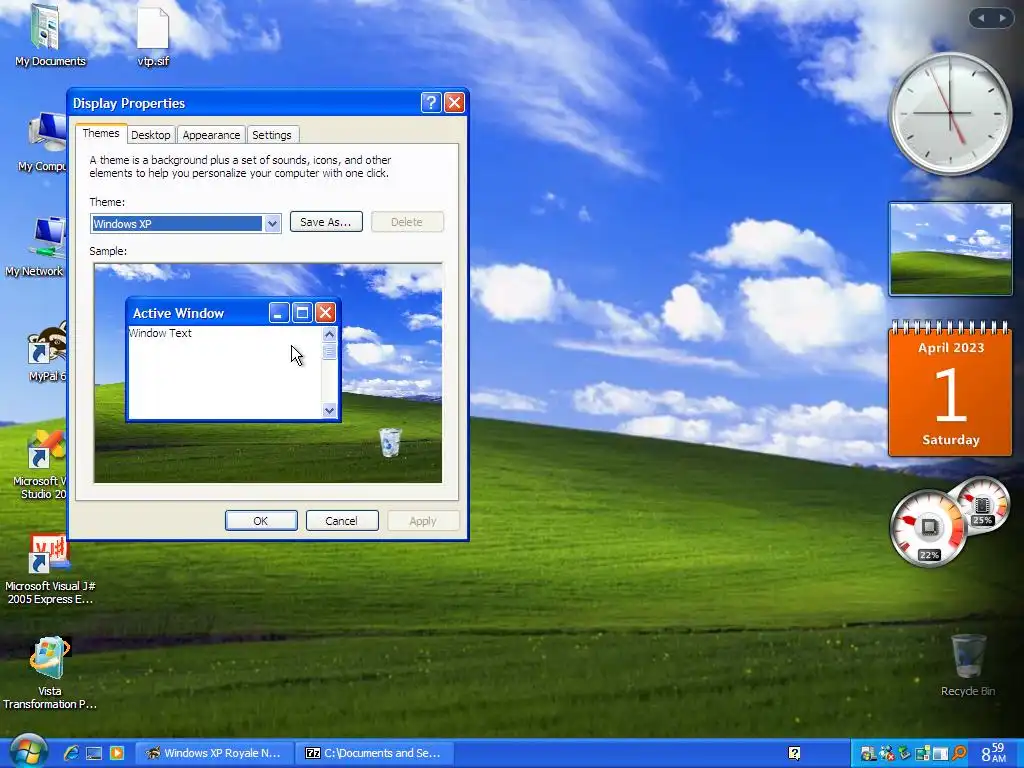Click the CPU meter gadget
Viewport: 1024px width, 768px height.
point(928,528)
